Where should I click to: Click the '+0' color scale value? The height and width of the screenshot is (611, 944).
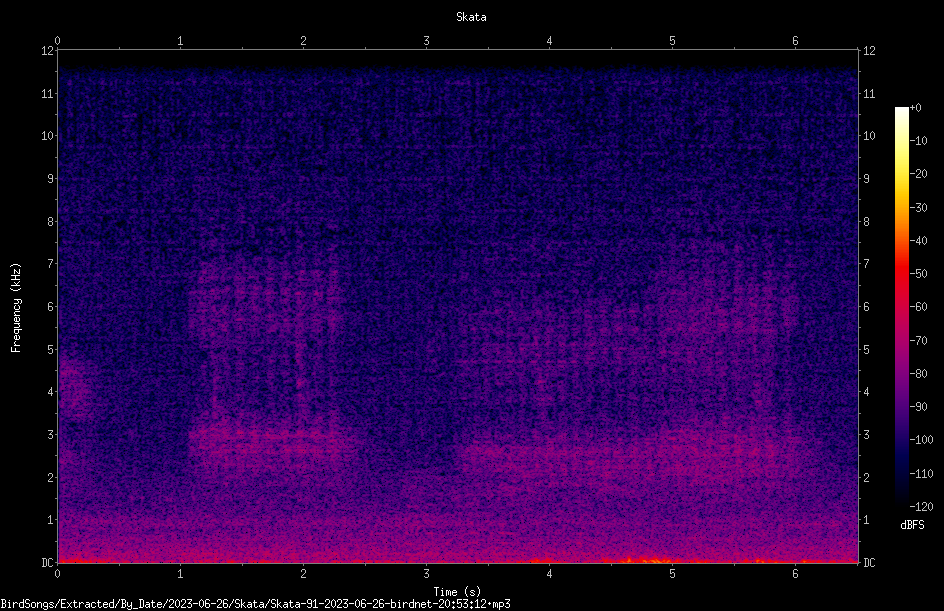(915, 108)
